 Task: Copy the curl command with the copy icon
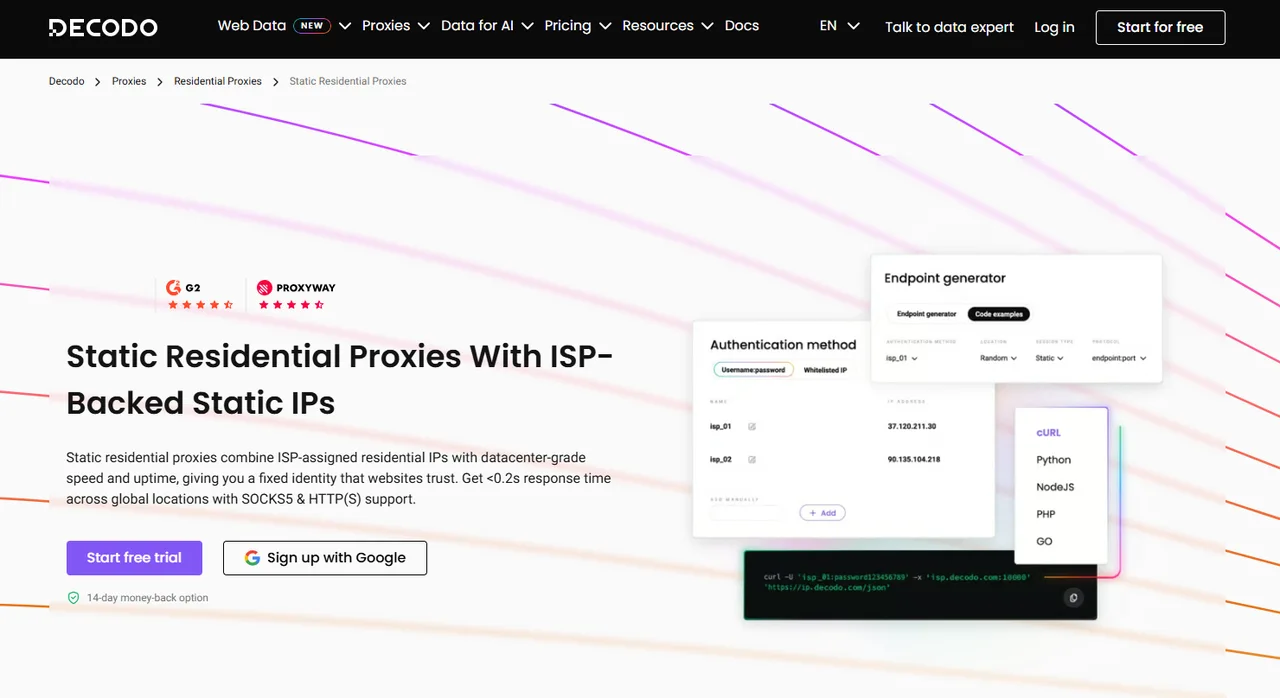(x=1073, y=598)
